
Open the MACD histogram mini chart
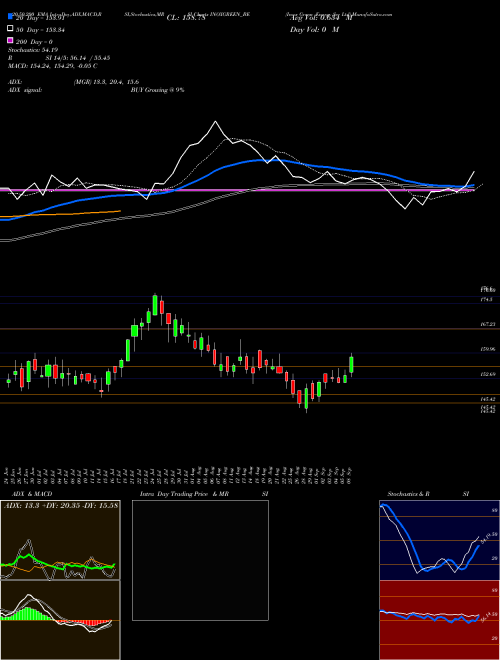[60, 620]
